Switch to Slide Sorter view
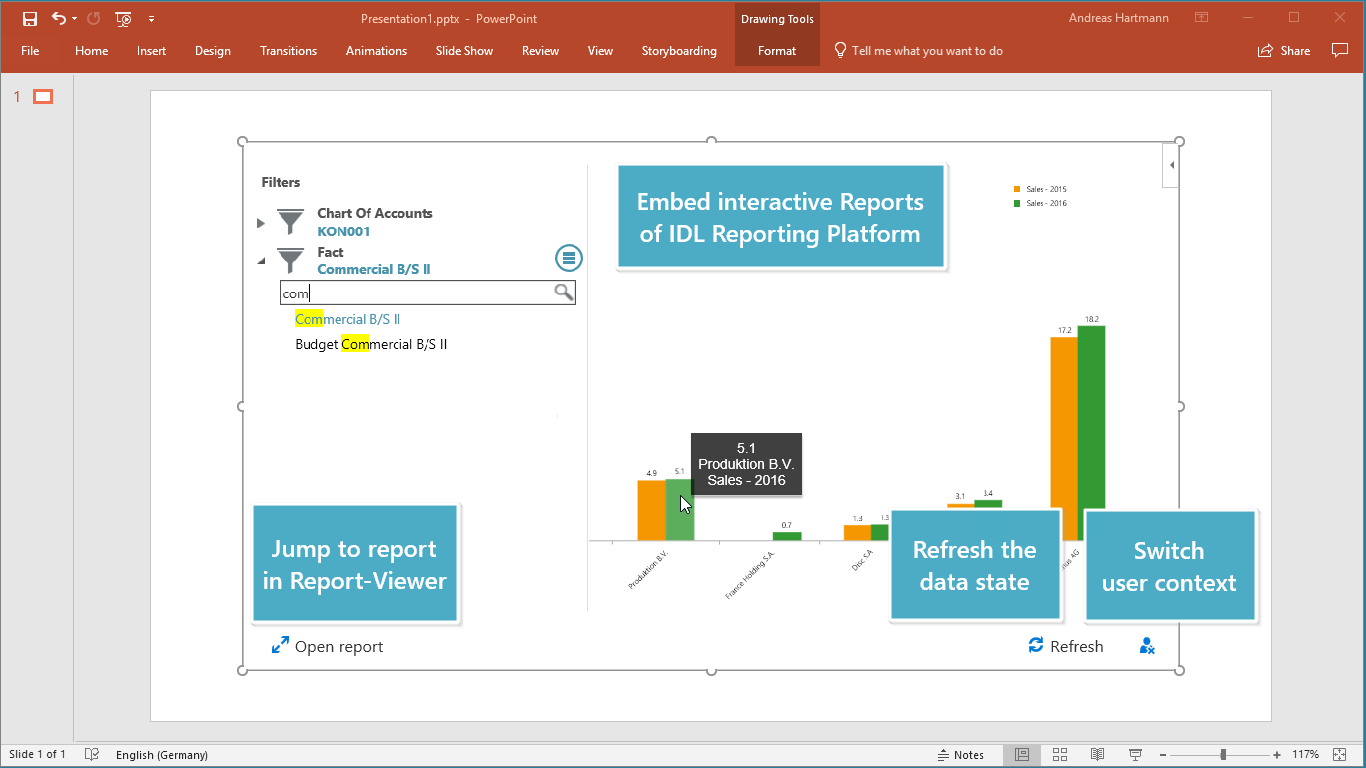1366x768 pixels. [1060, 755]
